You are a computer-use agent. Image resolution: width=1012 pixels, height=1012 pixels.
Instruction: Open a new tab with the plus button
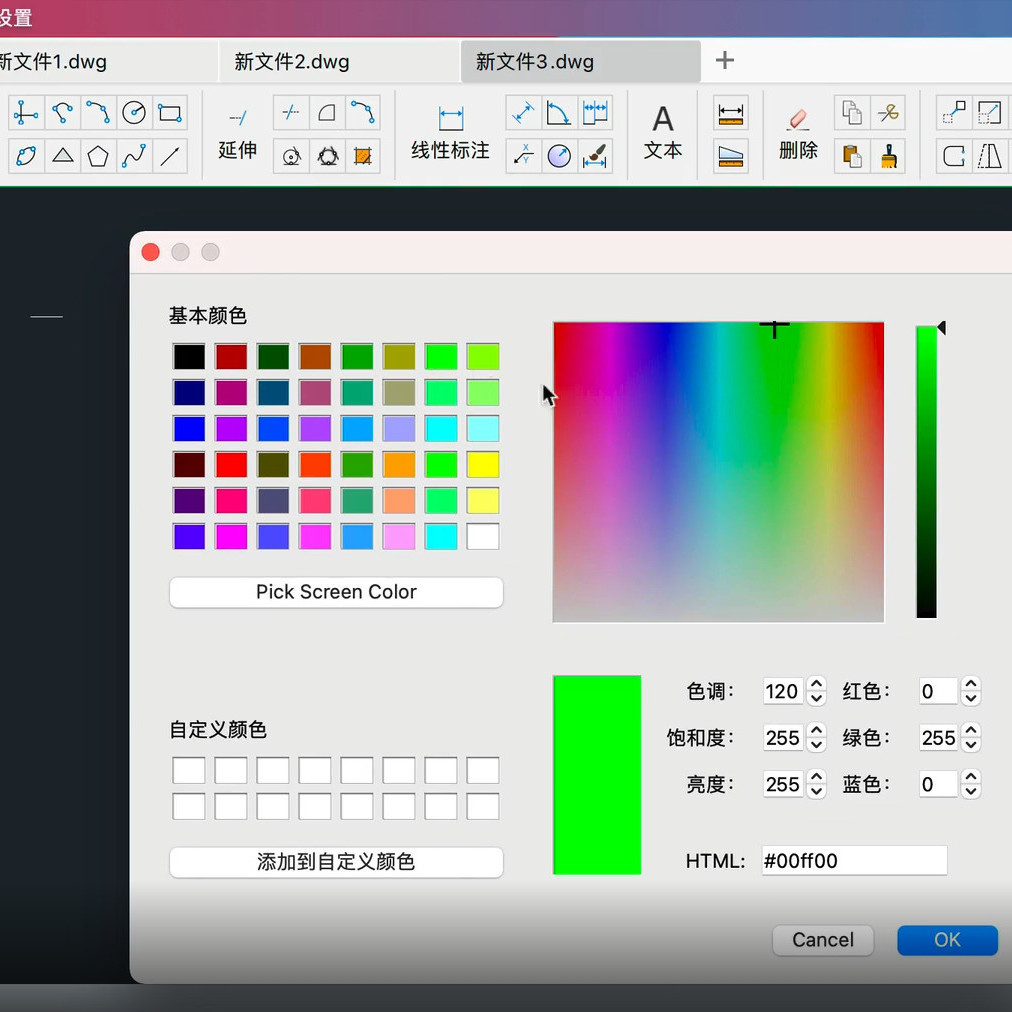pos(725,60)
